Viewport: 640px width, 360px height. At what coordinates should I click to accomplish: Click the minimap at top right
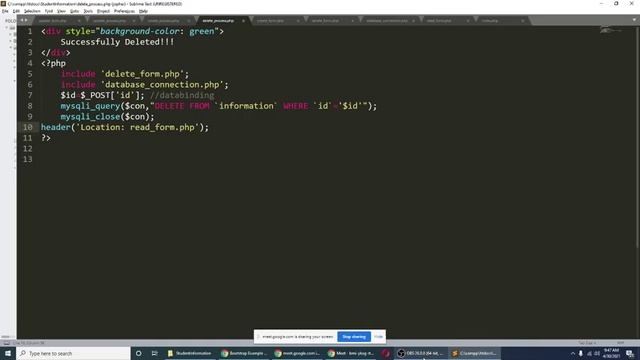610,31
